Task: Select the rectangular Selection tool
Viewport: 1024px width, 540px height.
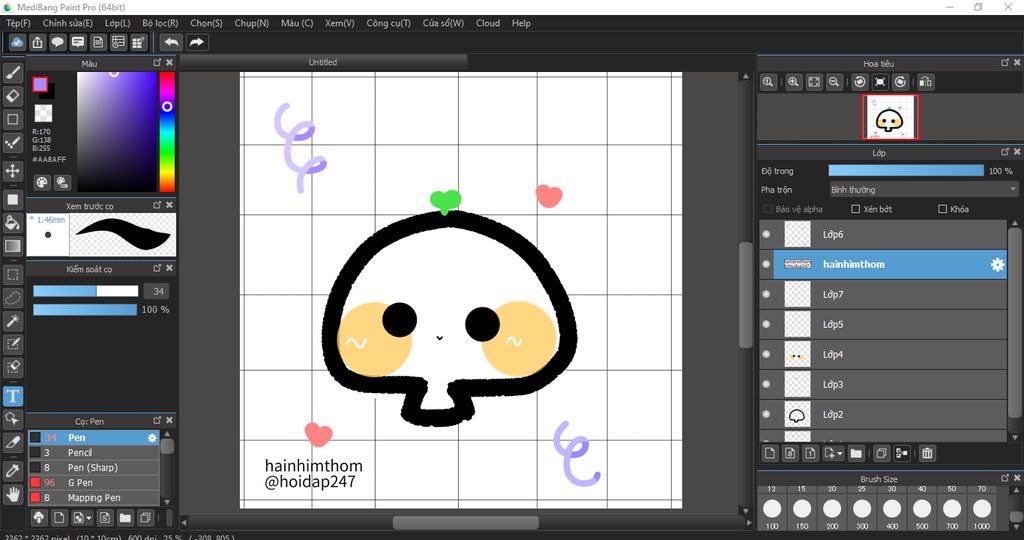Action: (12, 275)
